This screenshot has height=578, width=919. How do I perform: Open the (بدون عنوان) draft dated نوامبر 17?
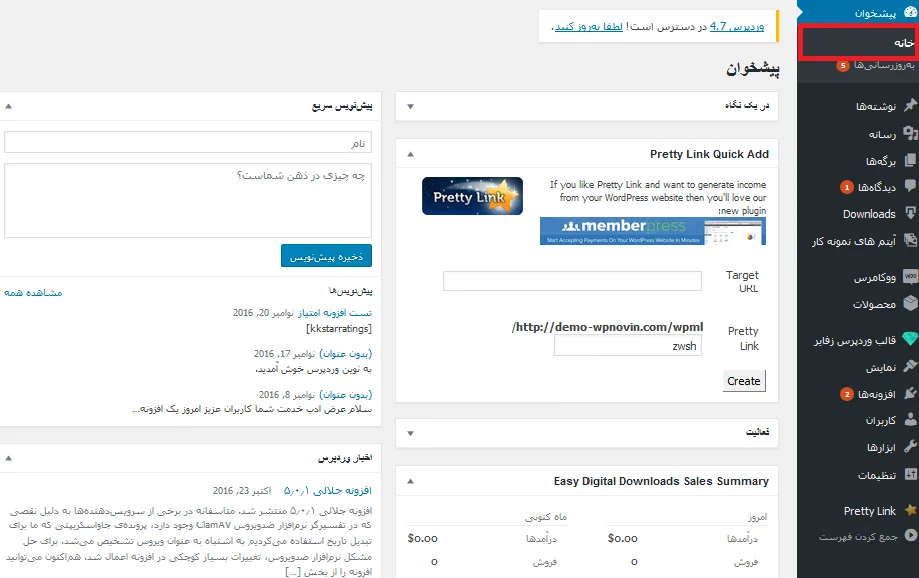[346, 353]
